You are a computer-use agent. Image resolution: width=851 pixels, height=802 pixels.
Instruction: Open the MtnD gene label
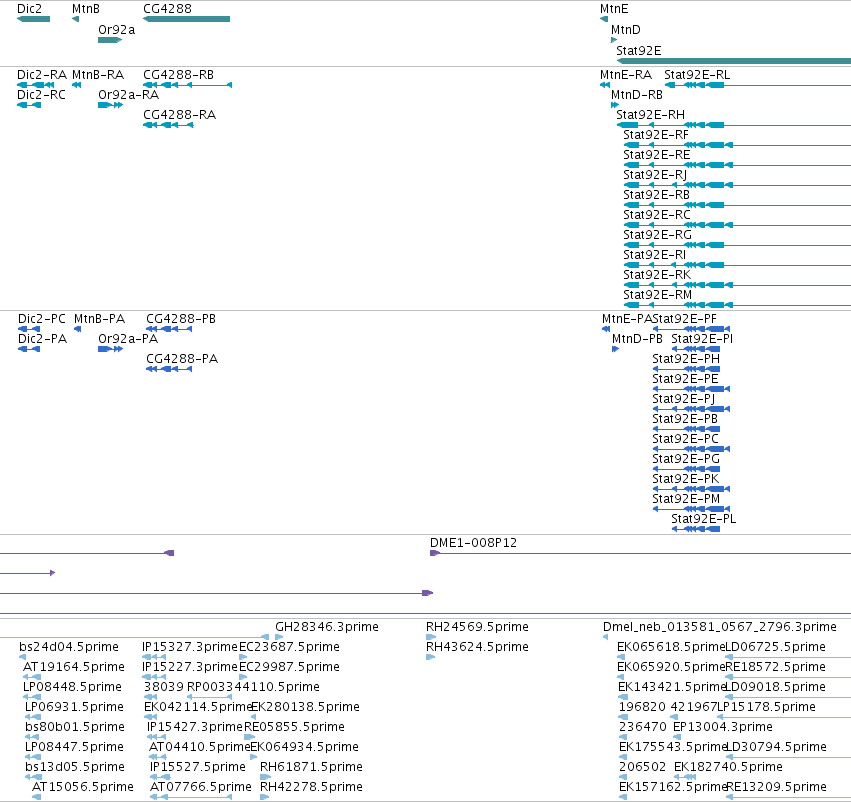626,30
